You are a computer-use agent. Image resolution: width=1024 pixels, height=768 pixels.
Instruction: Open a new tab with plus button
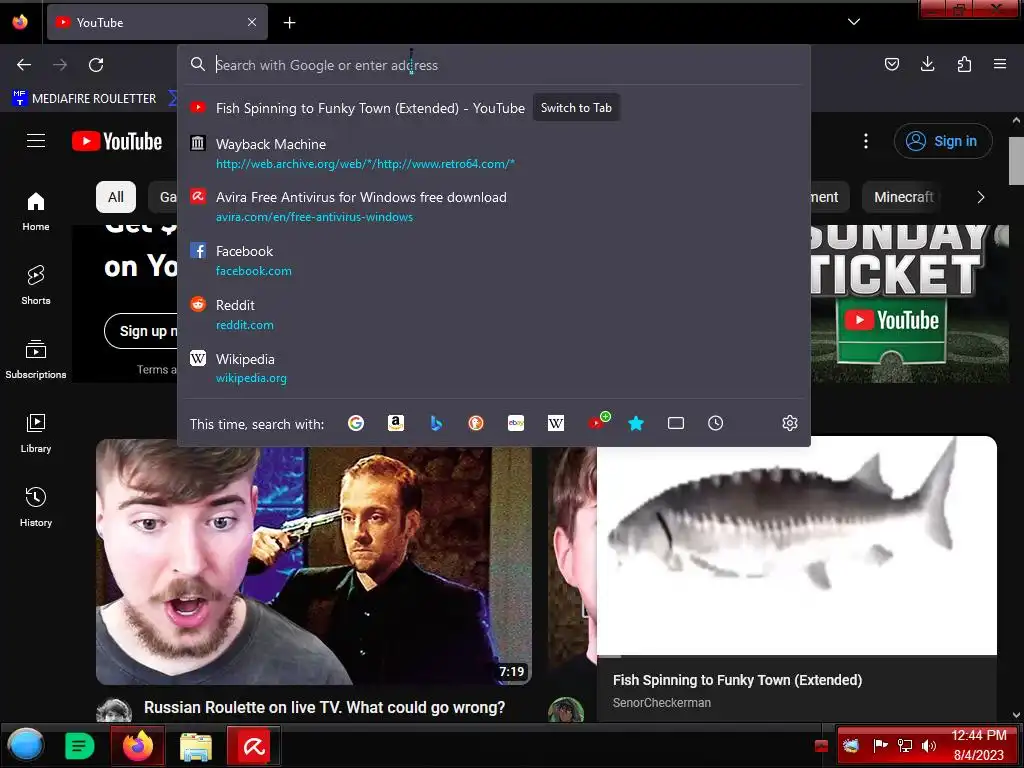pyautogui.click(x=289, y=23)
